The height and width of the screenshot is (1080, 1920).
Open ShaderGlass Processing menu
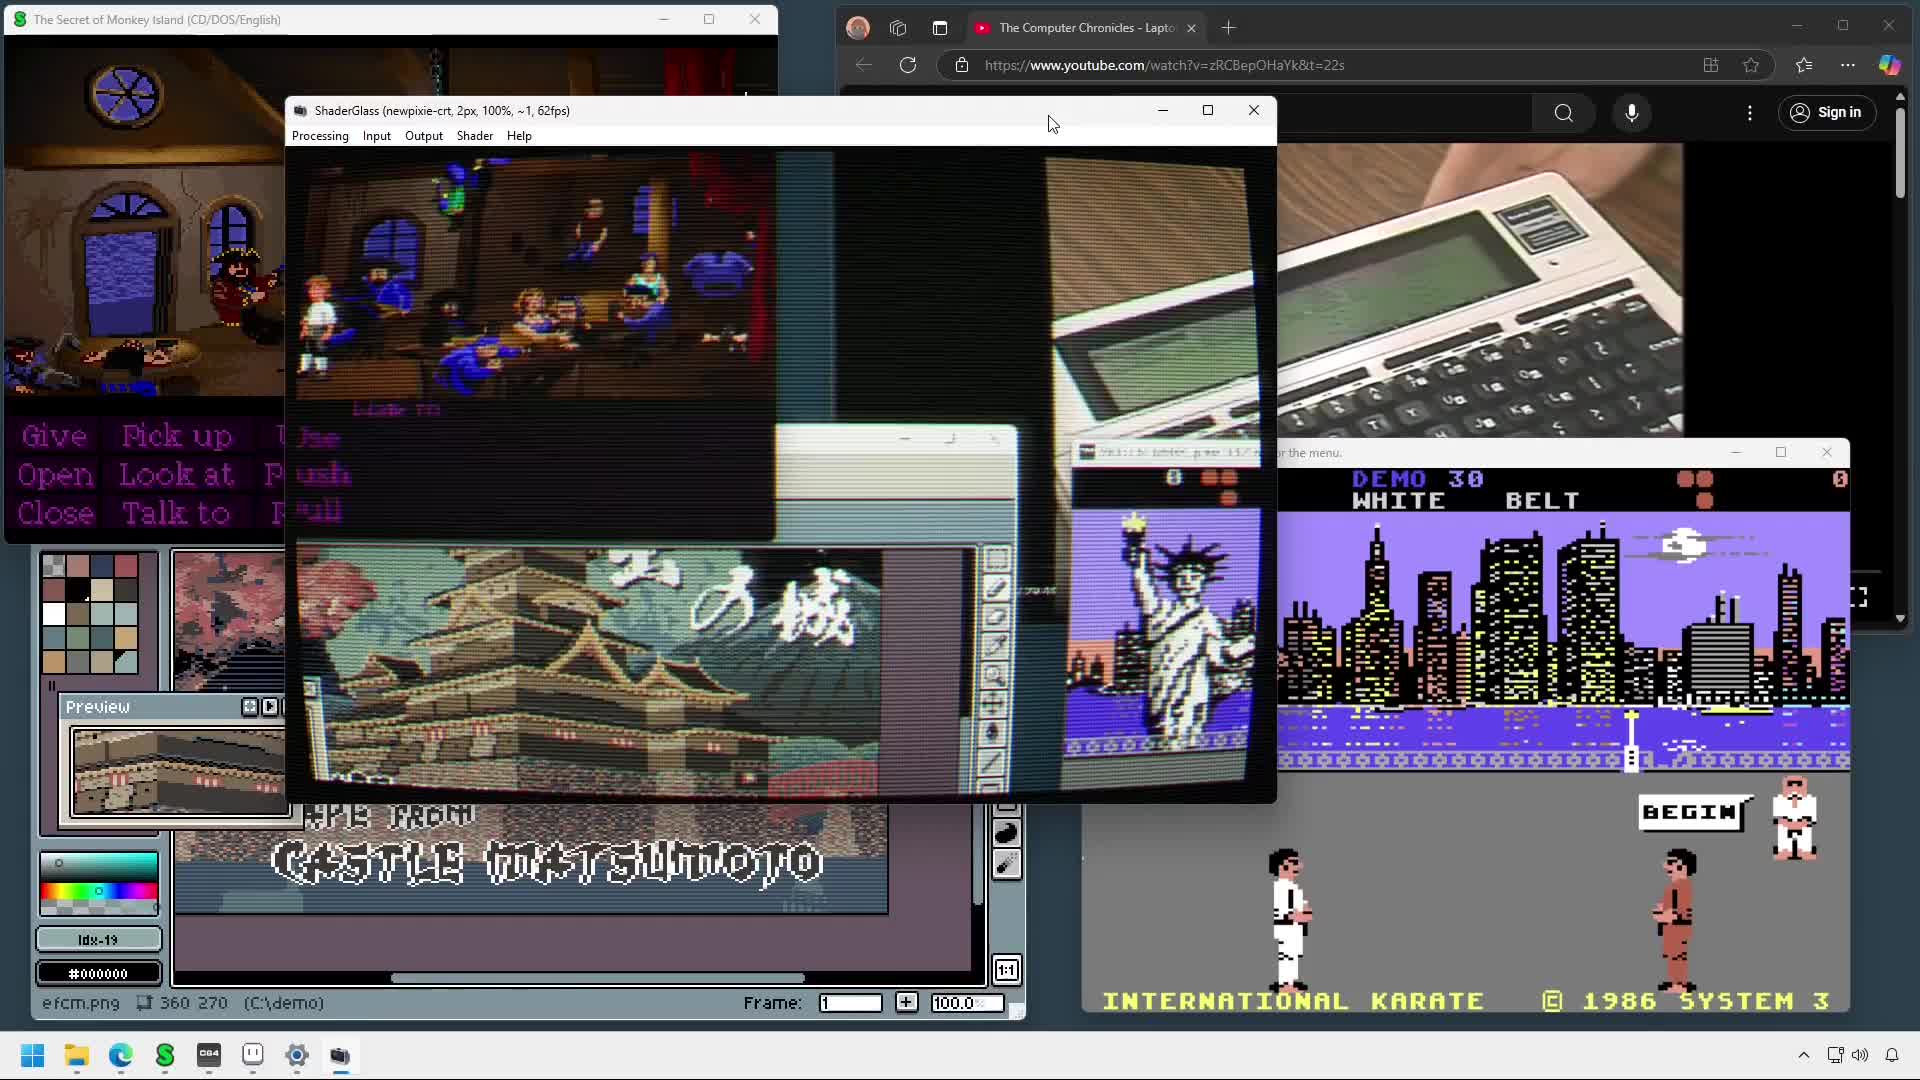pyautogui.click(x=320, y=136)
